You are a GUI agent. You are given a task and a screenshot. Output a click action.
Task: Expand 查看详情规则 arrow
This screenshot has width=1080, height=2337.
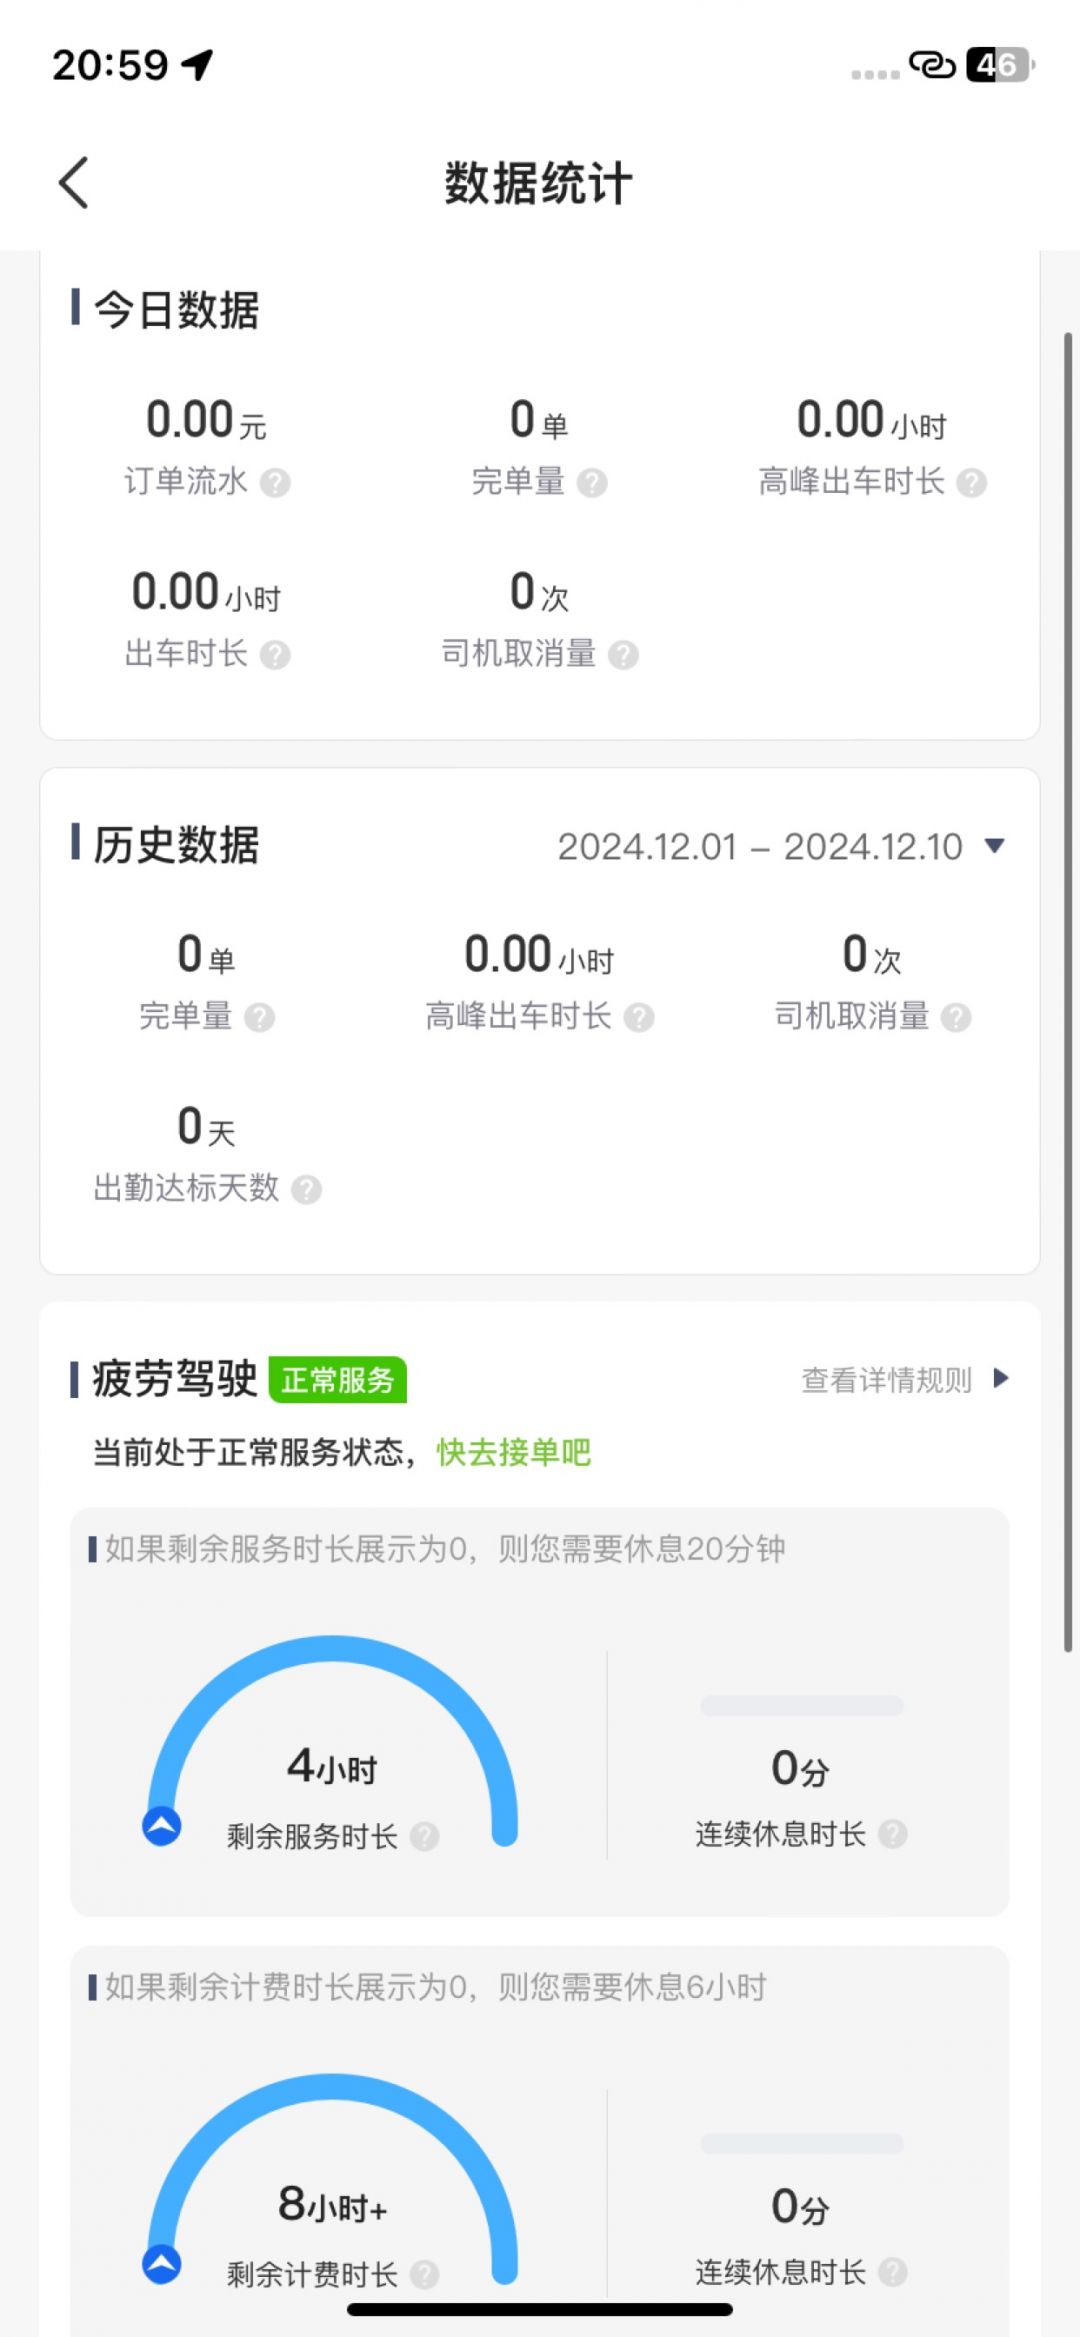coord(1000,1379)
